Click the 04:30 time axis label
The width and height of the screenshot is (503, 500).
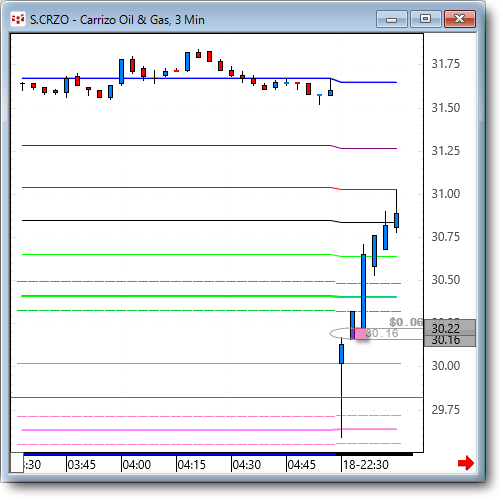[246, 464]
